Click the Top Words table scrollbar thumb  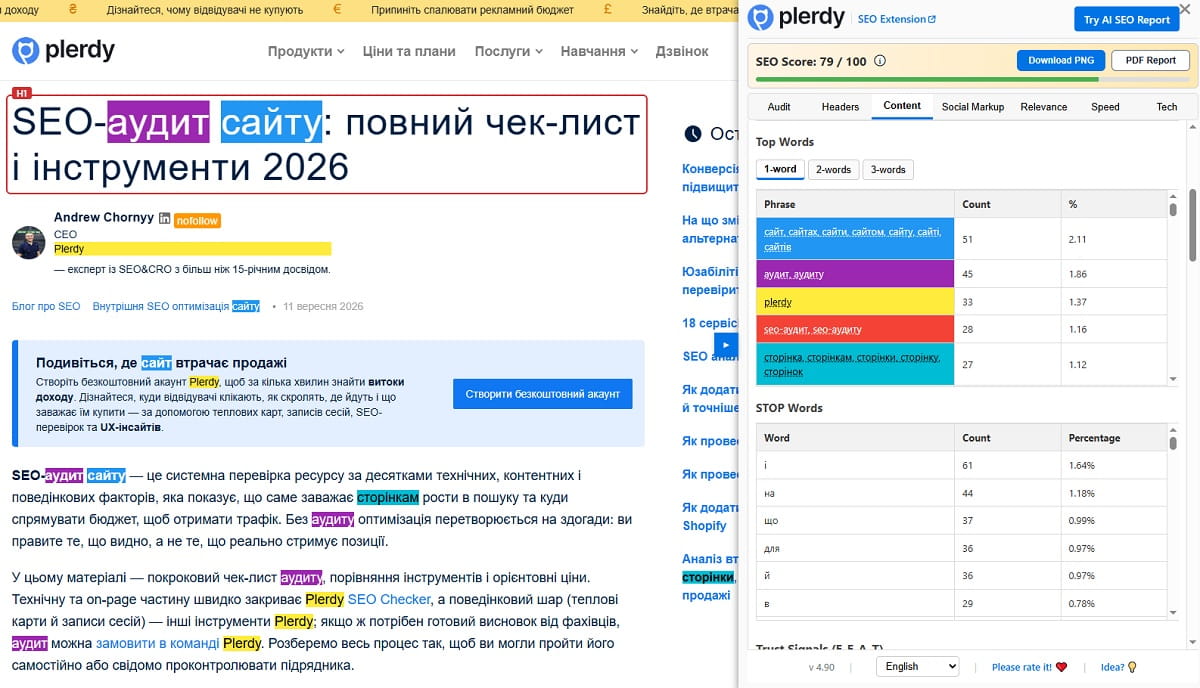pyautogui.click(x=1173, y=209)
